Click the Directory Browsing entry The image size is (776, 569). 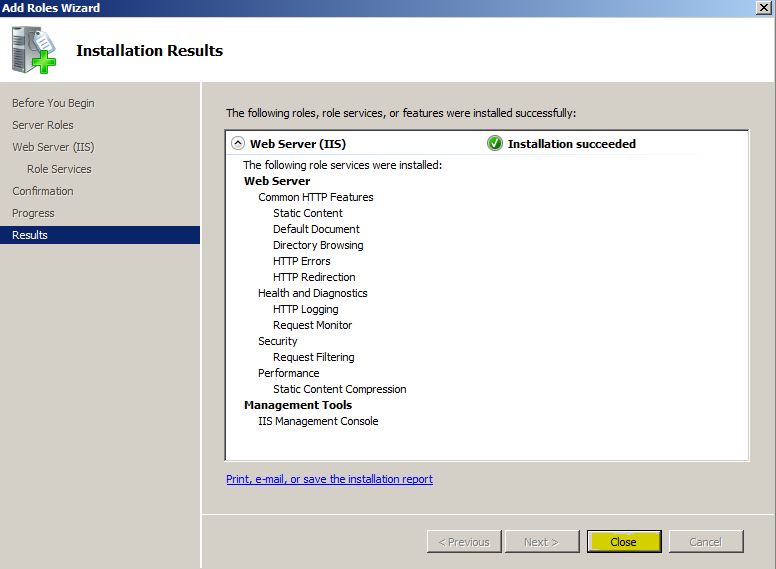[x=318, y=245]
